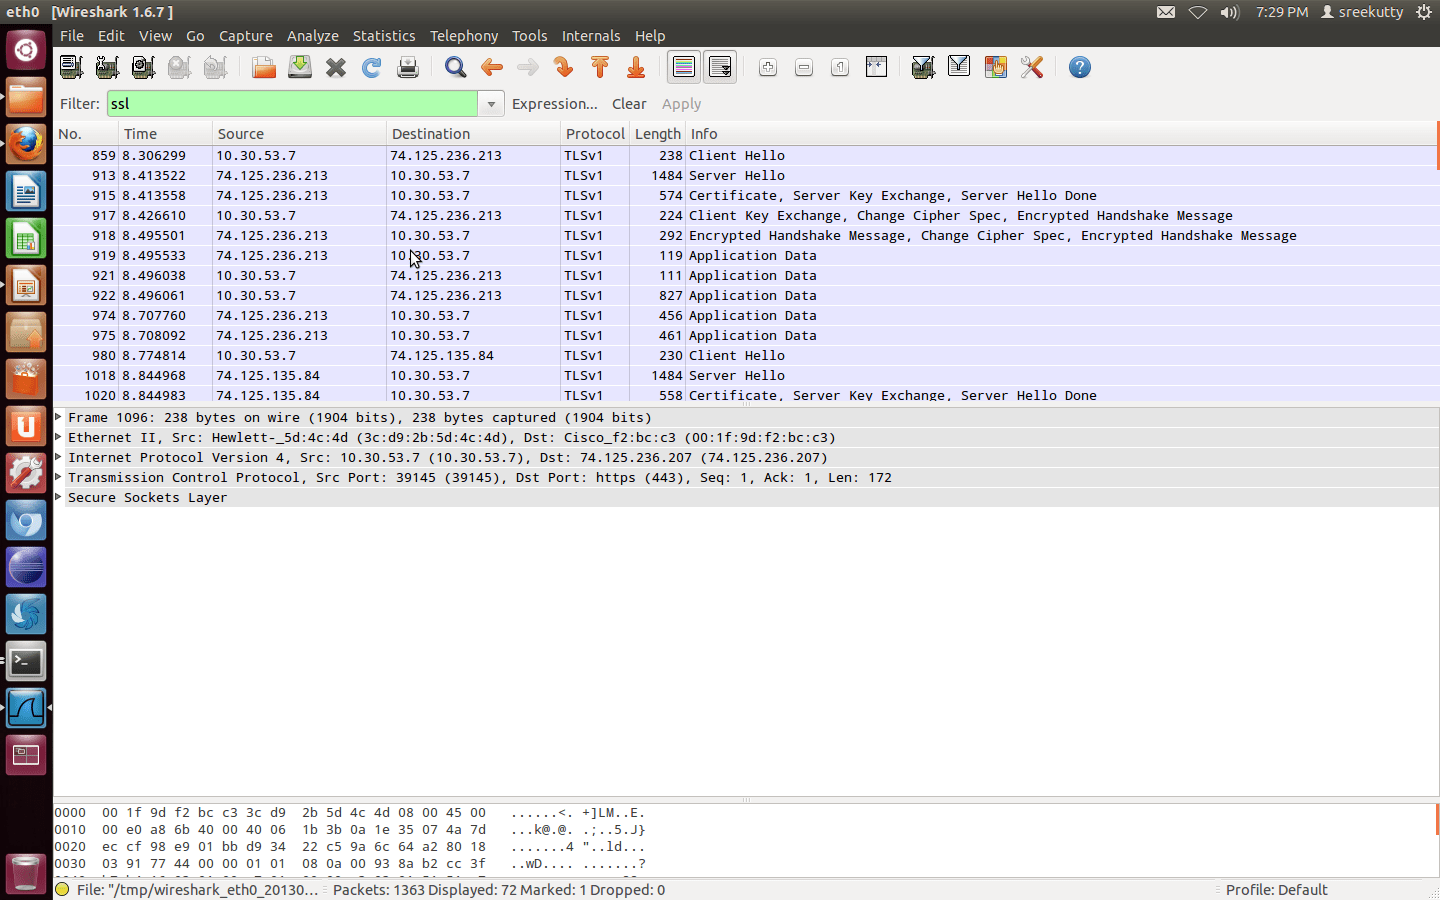Find a packet with magnifier icon
Image resolution: width=1440 pixels, height=900 pixels.
(x=456, y=67)
